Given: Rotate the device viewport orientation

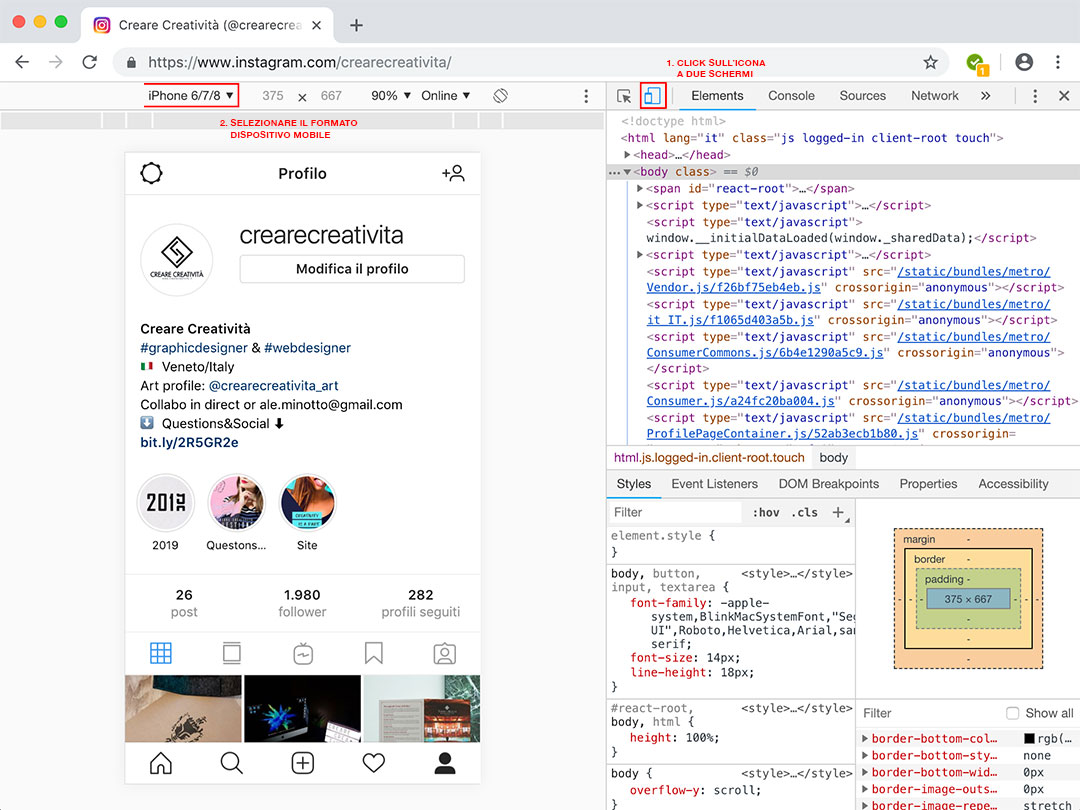Looking at the screenshot, I should coord(501,96).
